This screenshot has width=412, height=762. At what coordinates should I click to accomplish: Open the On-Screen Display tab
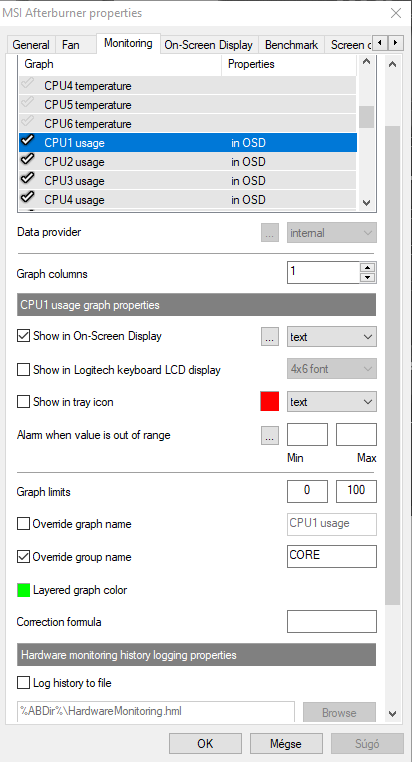point(208,45)
